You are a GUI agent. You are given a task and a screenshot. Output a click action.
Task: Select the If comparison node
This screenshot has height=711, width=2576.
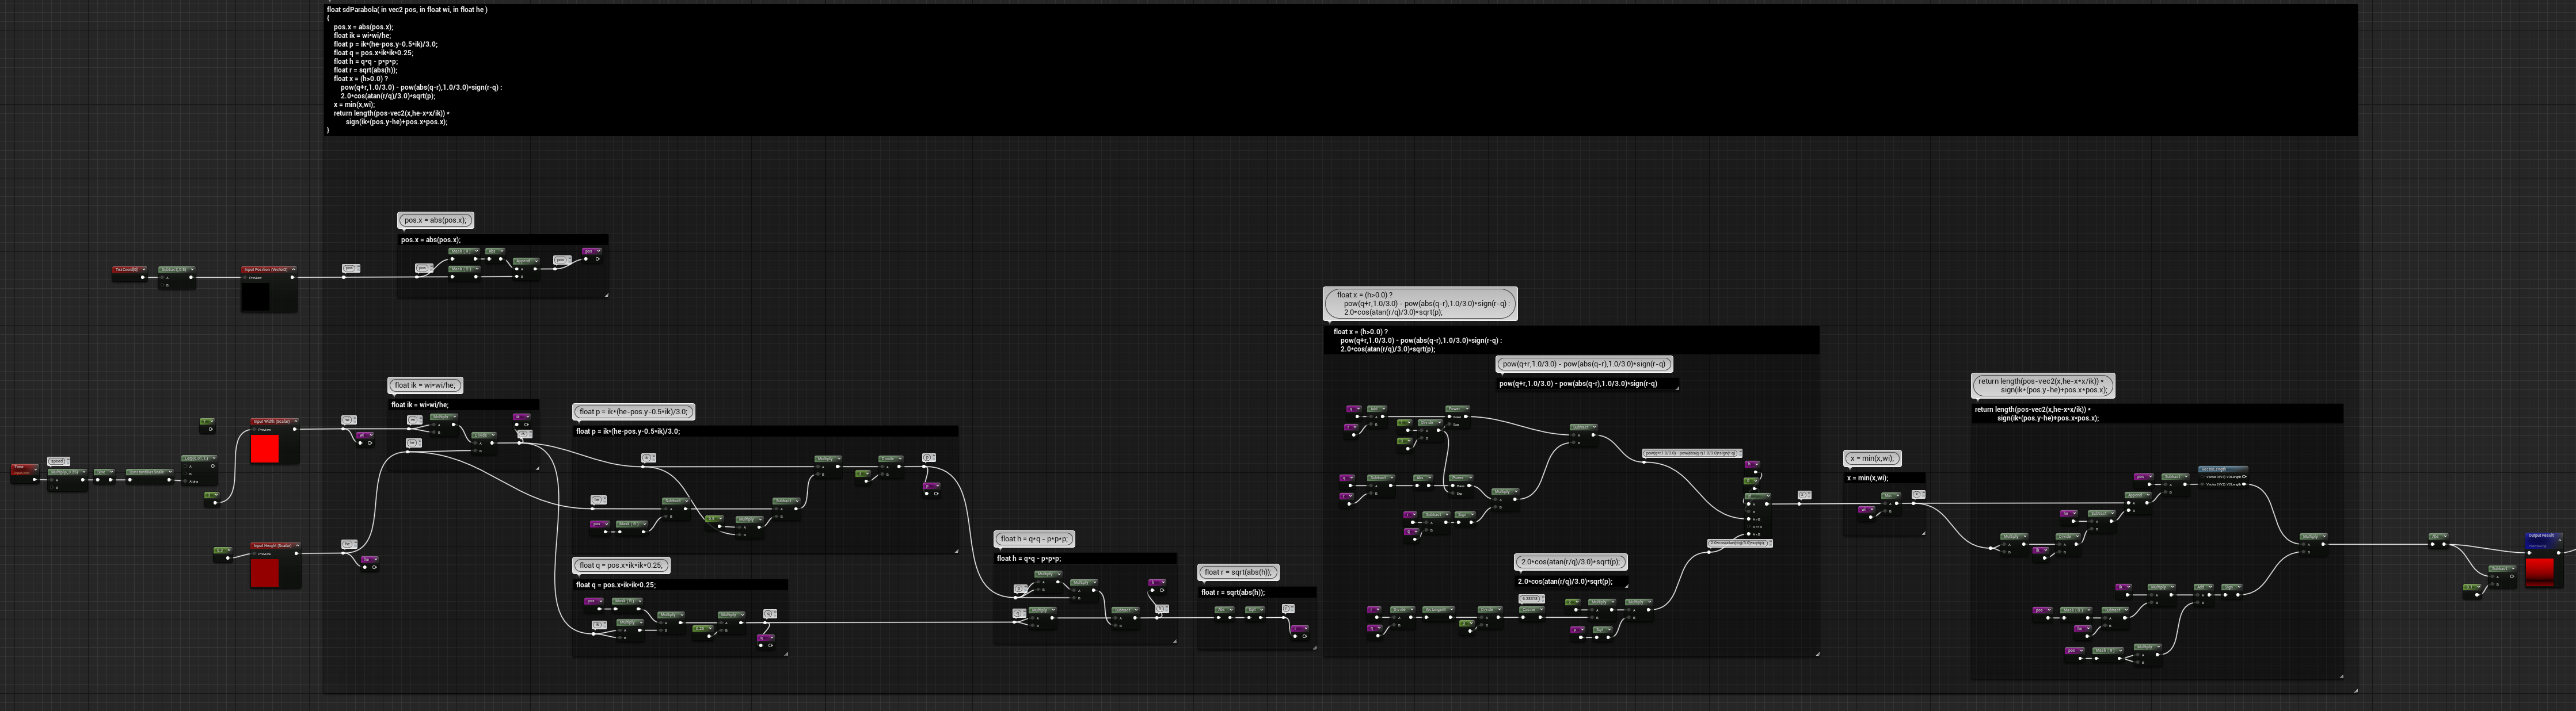(x=1758, y=516)
